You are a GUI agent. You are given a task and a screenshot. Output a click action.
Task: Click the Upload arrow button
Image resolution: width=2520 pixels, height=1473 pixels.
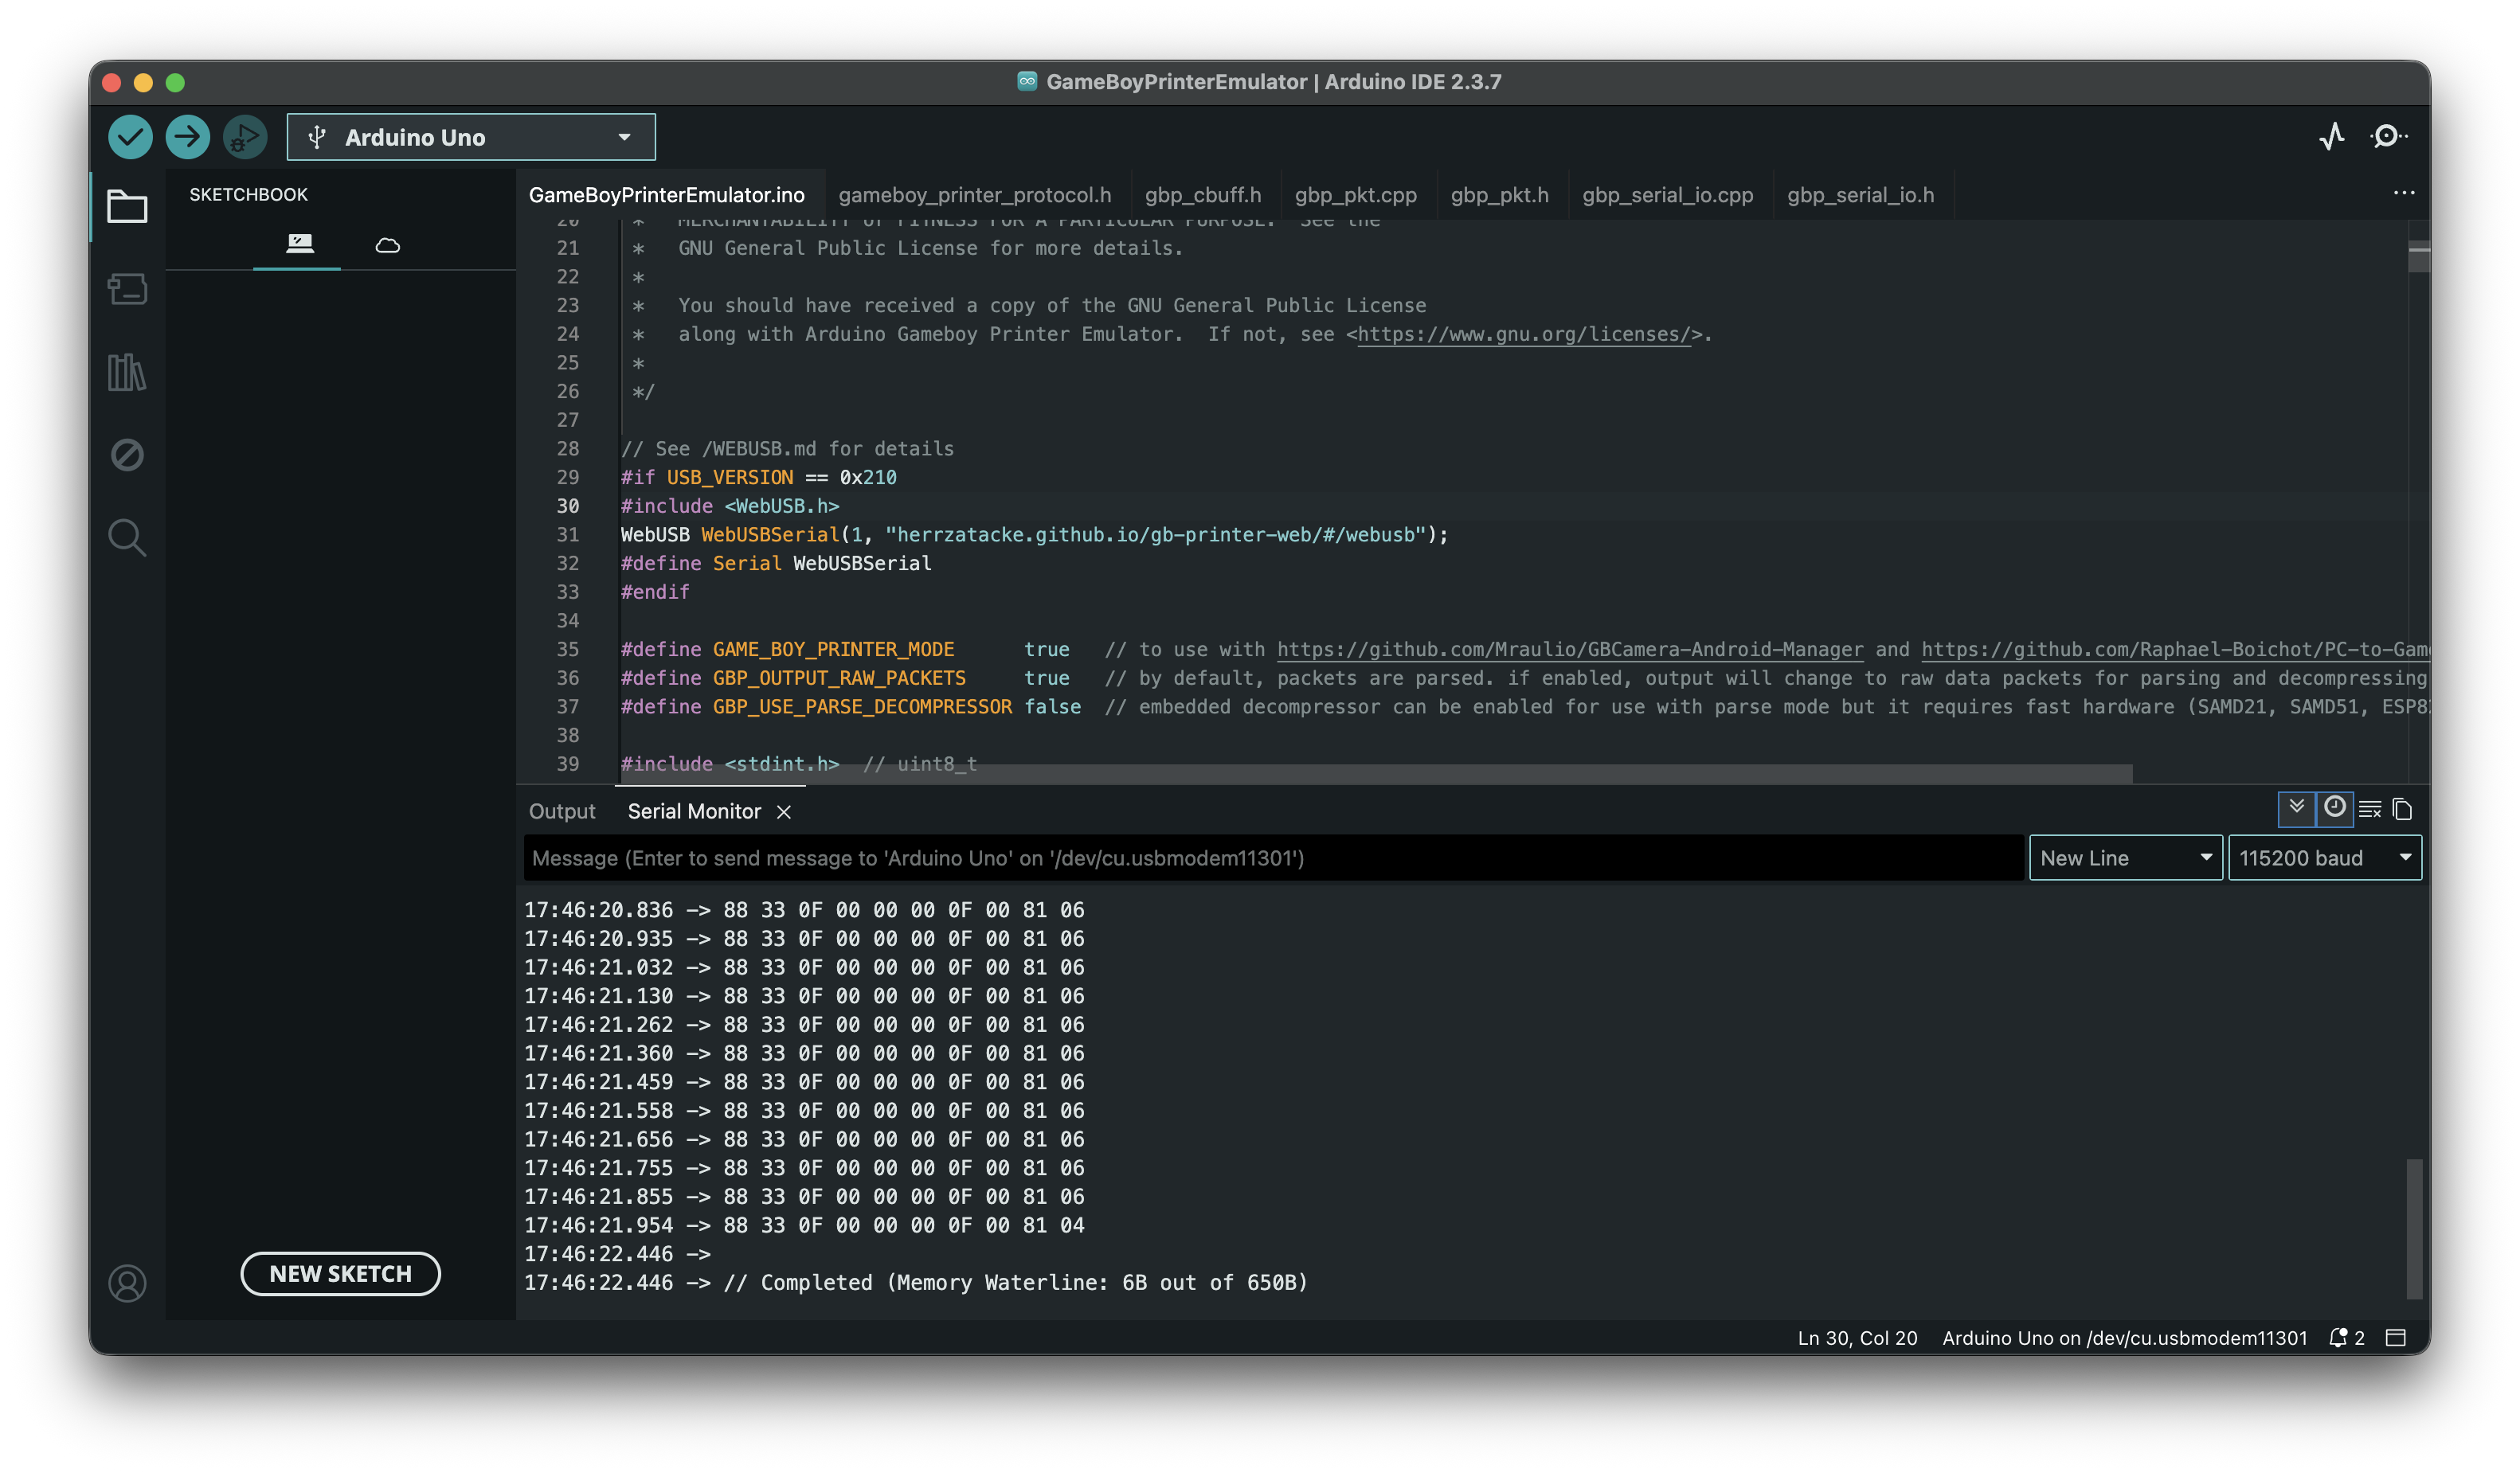click(x=187, y=137)
